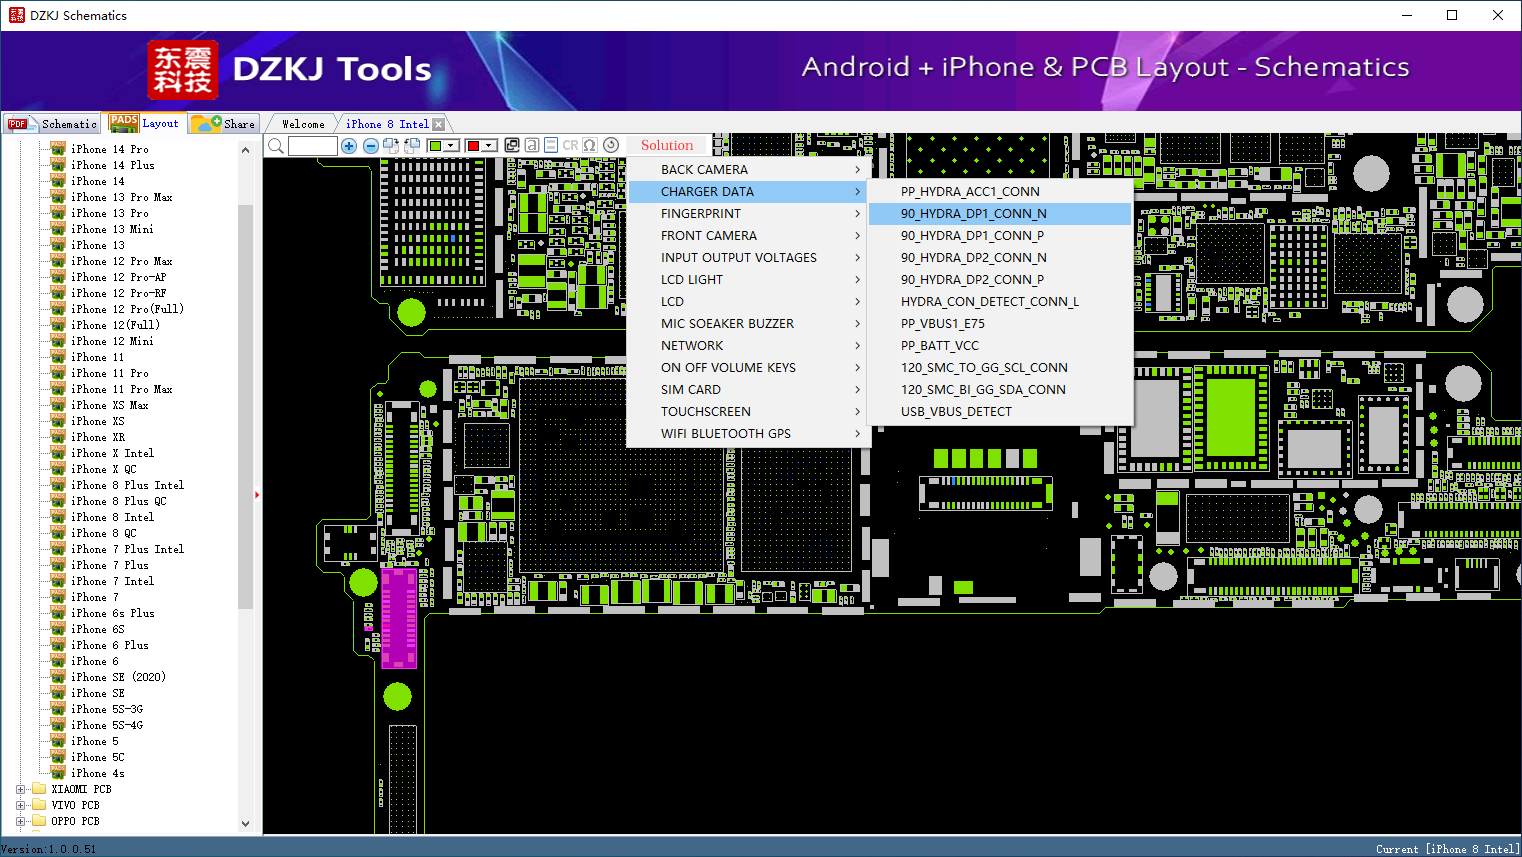Select FRONT CAMERA in the Solution menu

pyautogui.click(x=748, y=236)
